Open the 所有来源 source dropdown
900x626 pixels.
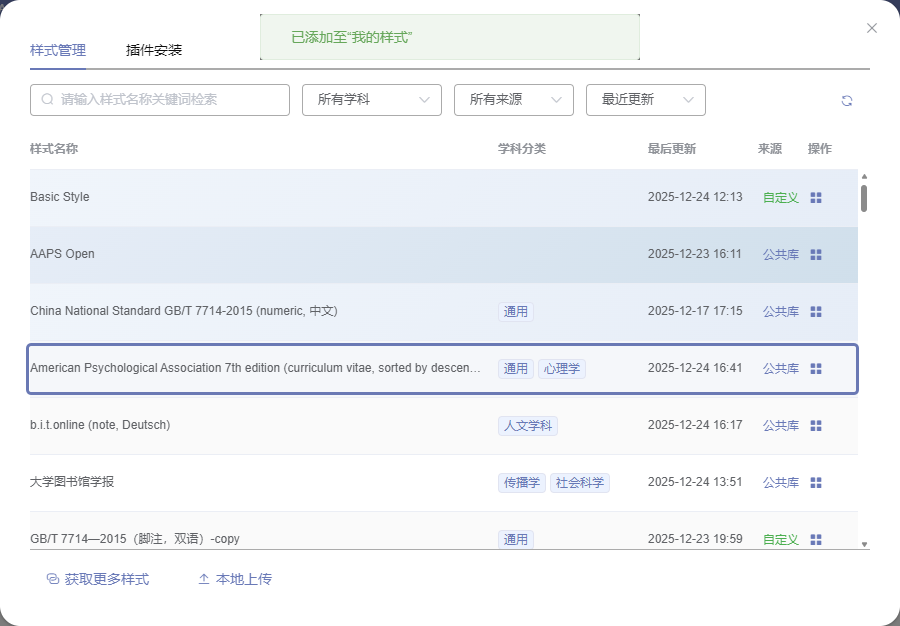point(513,100)
